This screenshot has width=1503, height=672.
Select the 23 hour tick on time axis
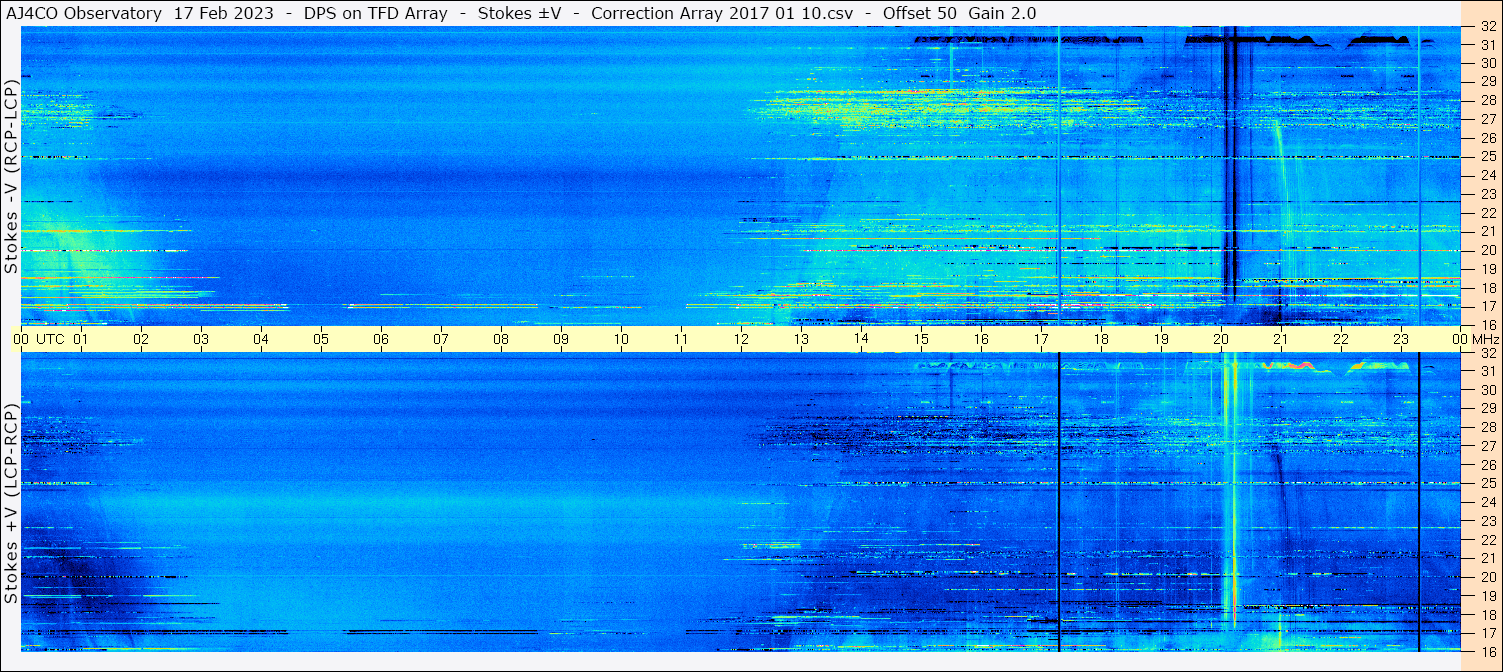coord(1401,339)
